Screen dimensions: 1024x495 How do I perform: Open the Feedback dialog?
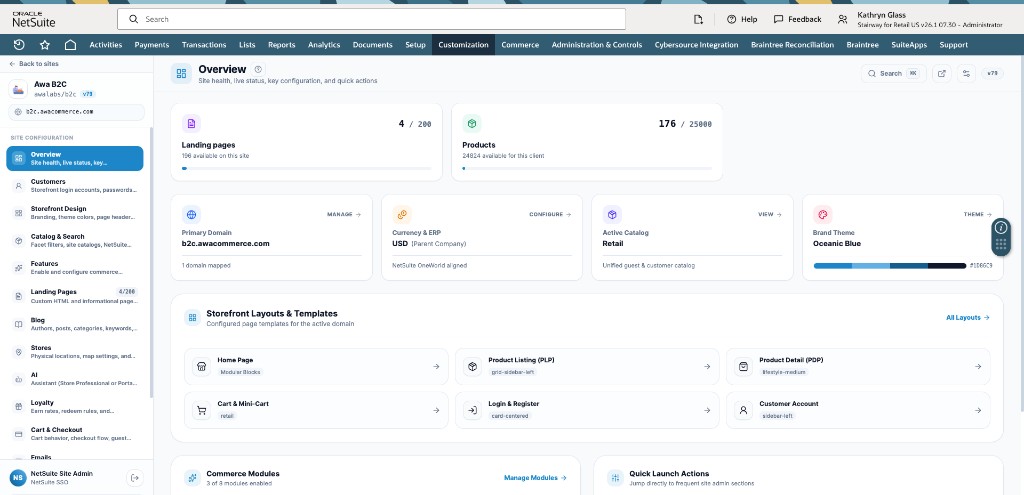(x=797, y=19)
